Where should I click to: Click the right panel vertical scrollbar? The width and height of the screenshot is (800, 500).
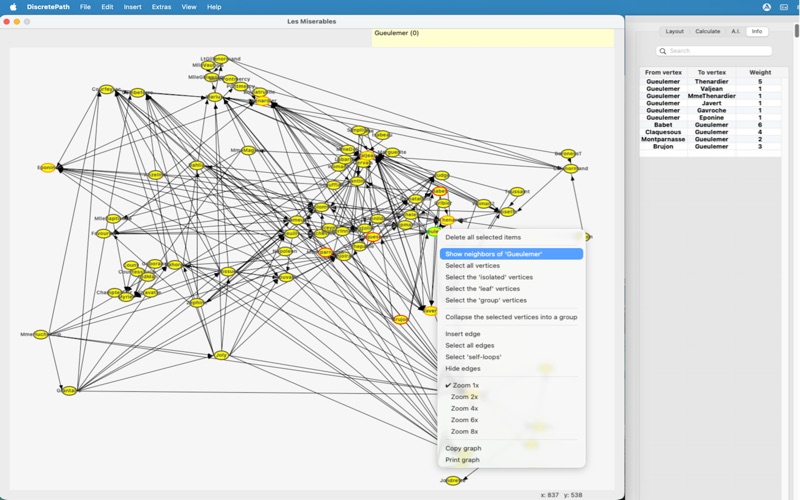point(796,31)
